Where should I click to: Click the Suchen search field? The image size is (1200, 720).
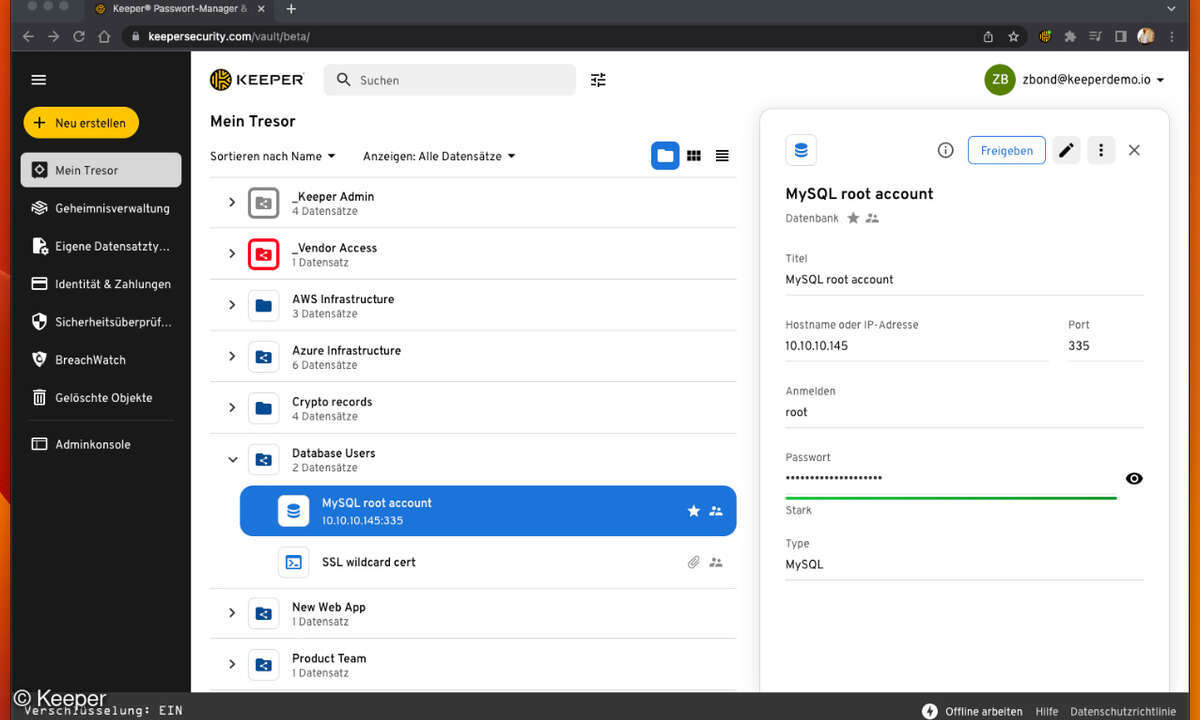450,80
